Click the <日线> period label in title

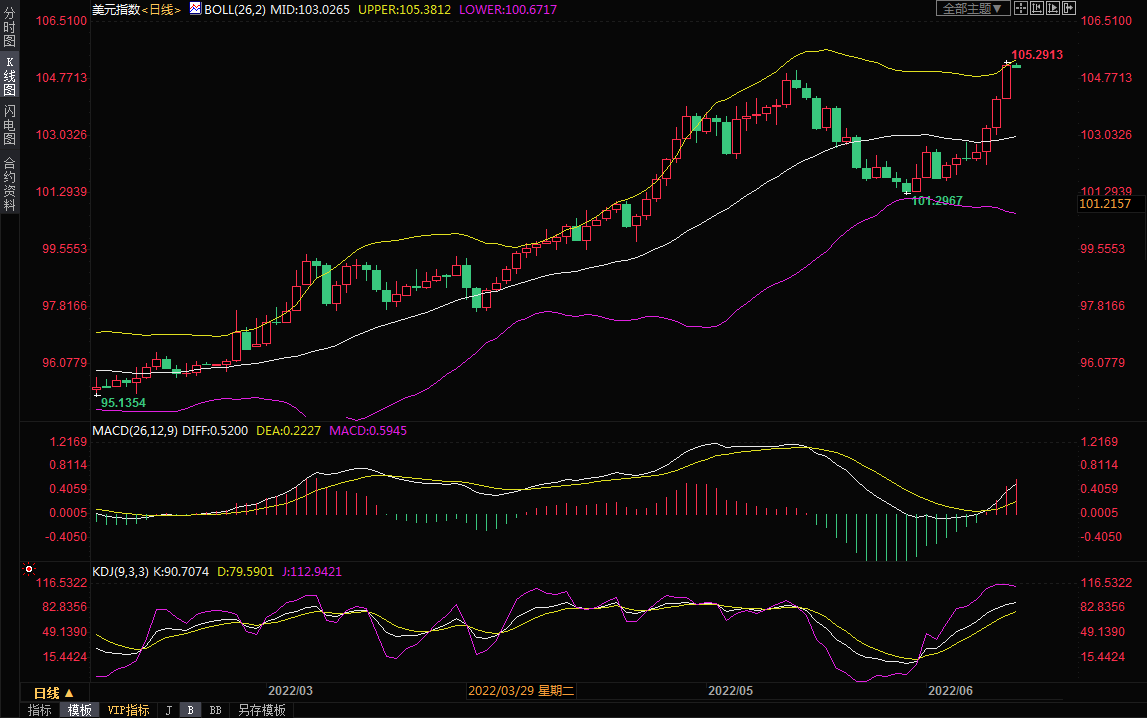tap(160, 9)
